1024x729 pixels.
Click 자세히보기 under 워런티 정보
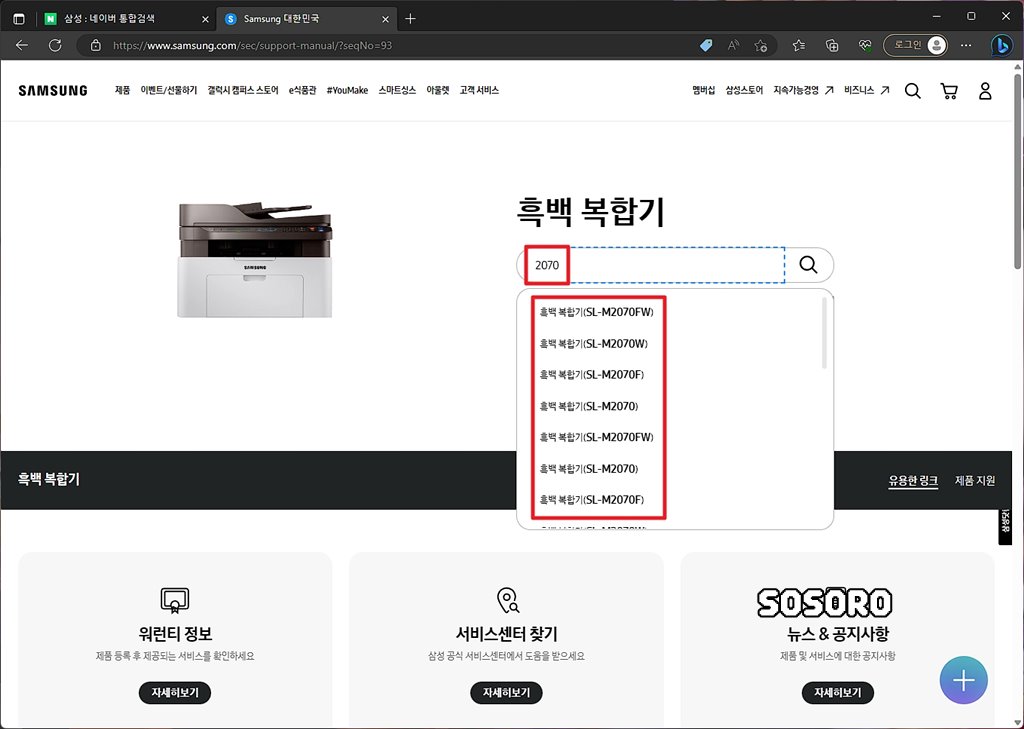(174, 692)
